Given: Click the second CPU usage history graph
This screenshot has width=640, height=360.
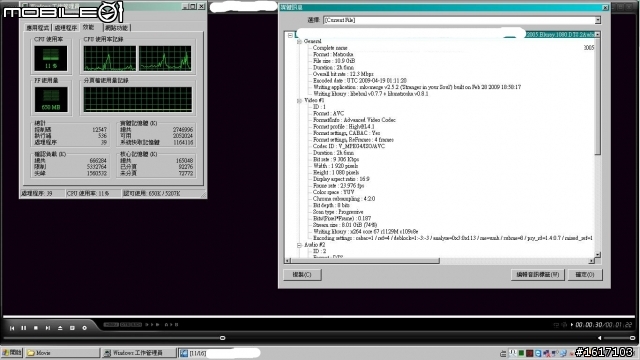Looking at the screenshot, I should [165, 58].
